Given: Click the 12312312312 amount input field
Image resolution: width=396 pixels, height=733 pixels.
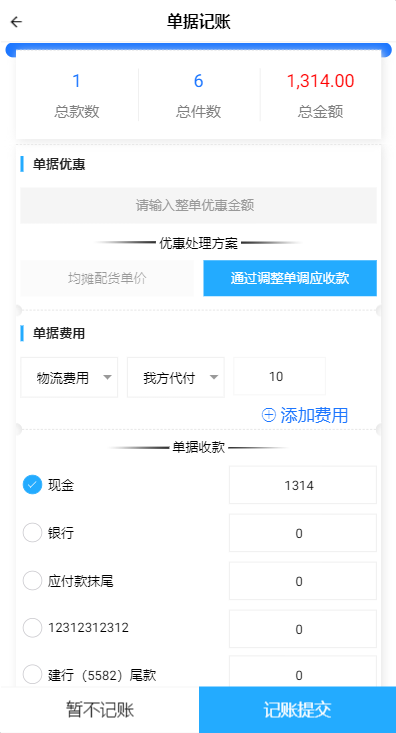Looking at the screenshot, I should click(303, 629).
